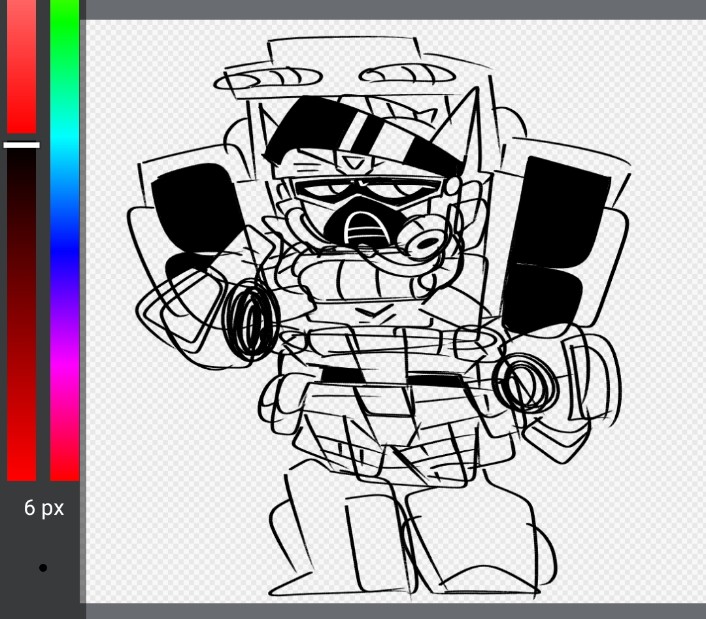Image resolution: width=706 pixels, height=619 pixels.
Task: Click the black brush size preview dot
Action: [x=43, y=568]
